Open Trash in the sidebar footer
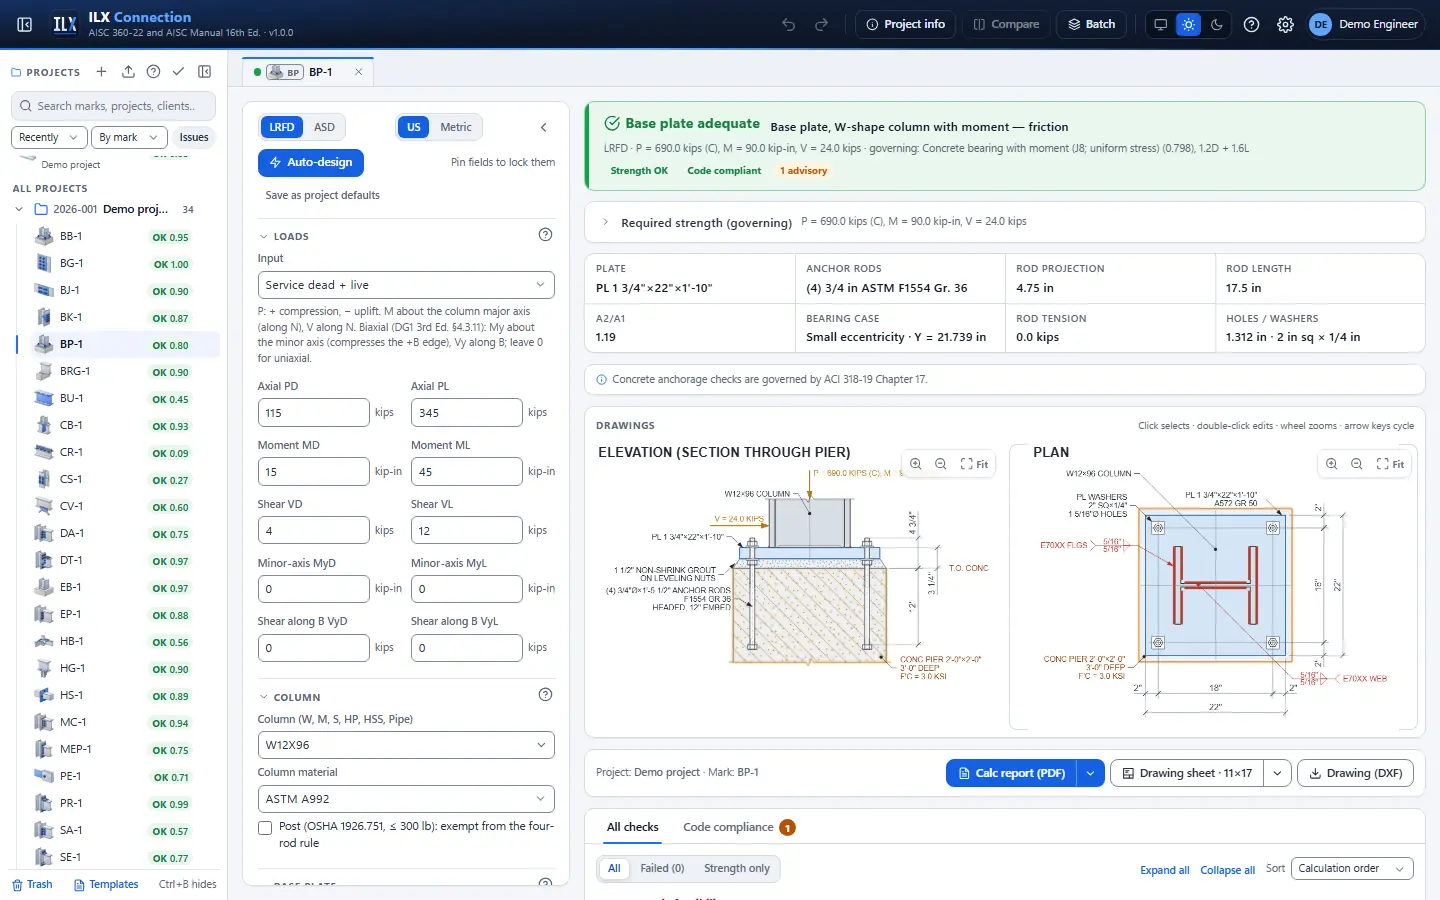This screenshot has height=900, width=1440. 32,884
